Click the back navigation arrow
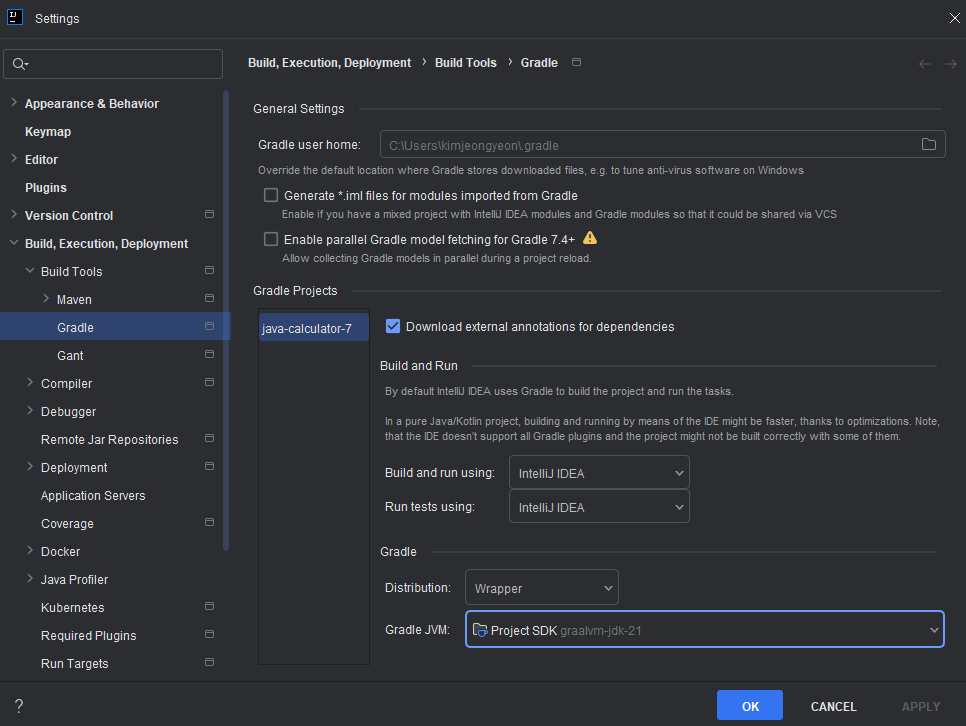Image resolution: width=966 pixels, height=726 pixels. click(x=924, y=64)
